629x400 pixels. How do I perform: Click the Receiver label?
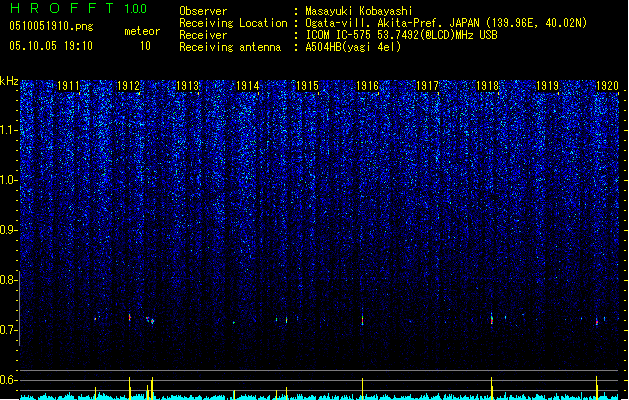pos(203,35)
